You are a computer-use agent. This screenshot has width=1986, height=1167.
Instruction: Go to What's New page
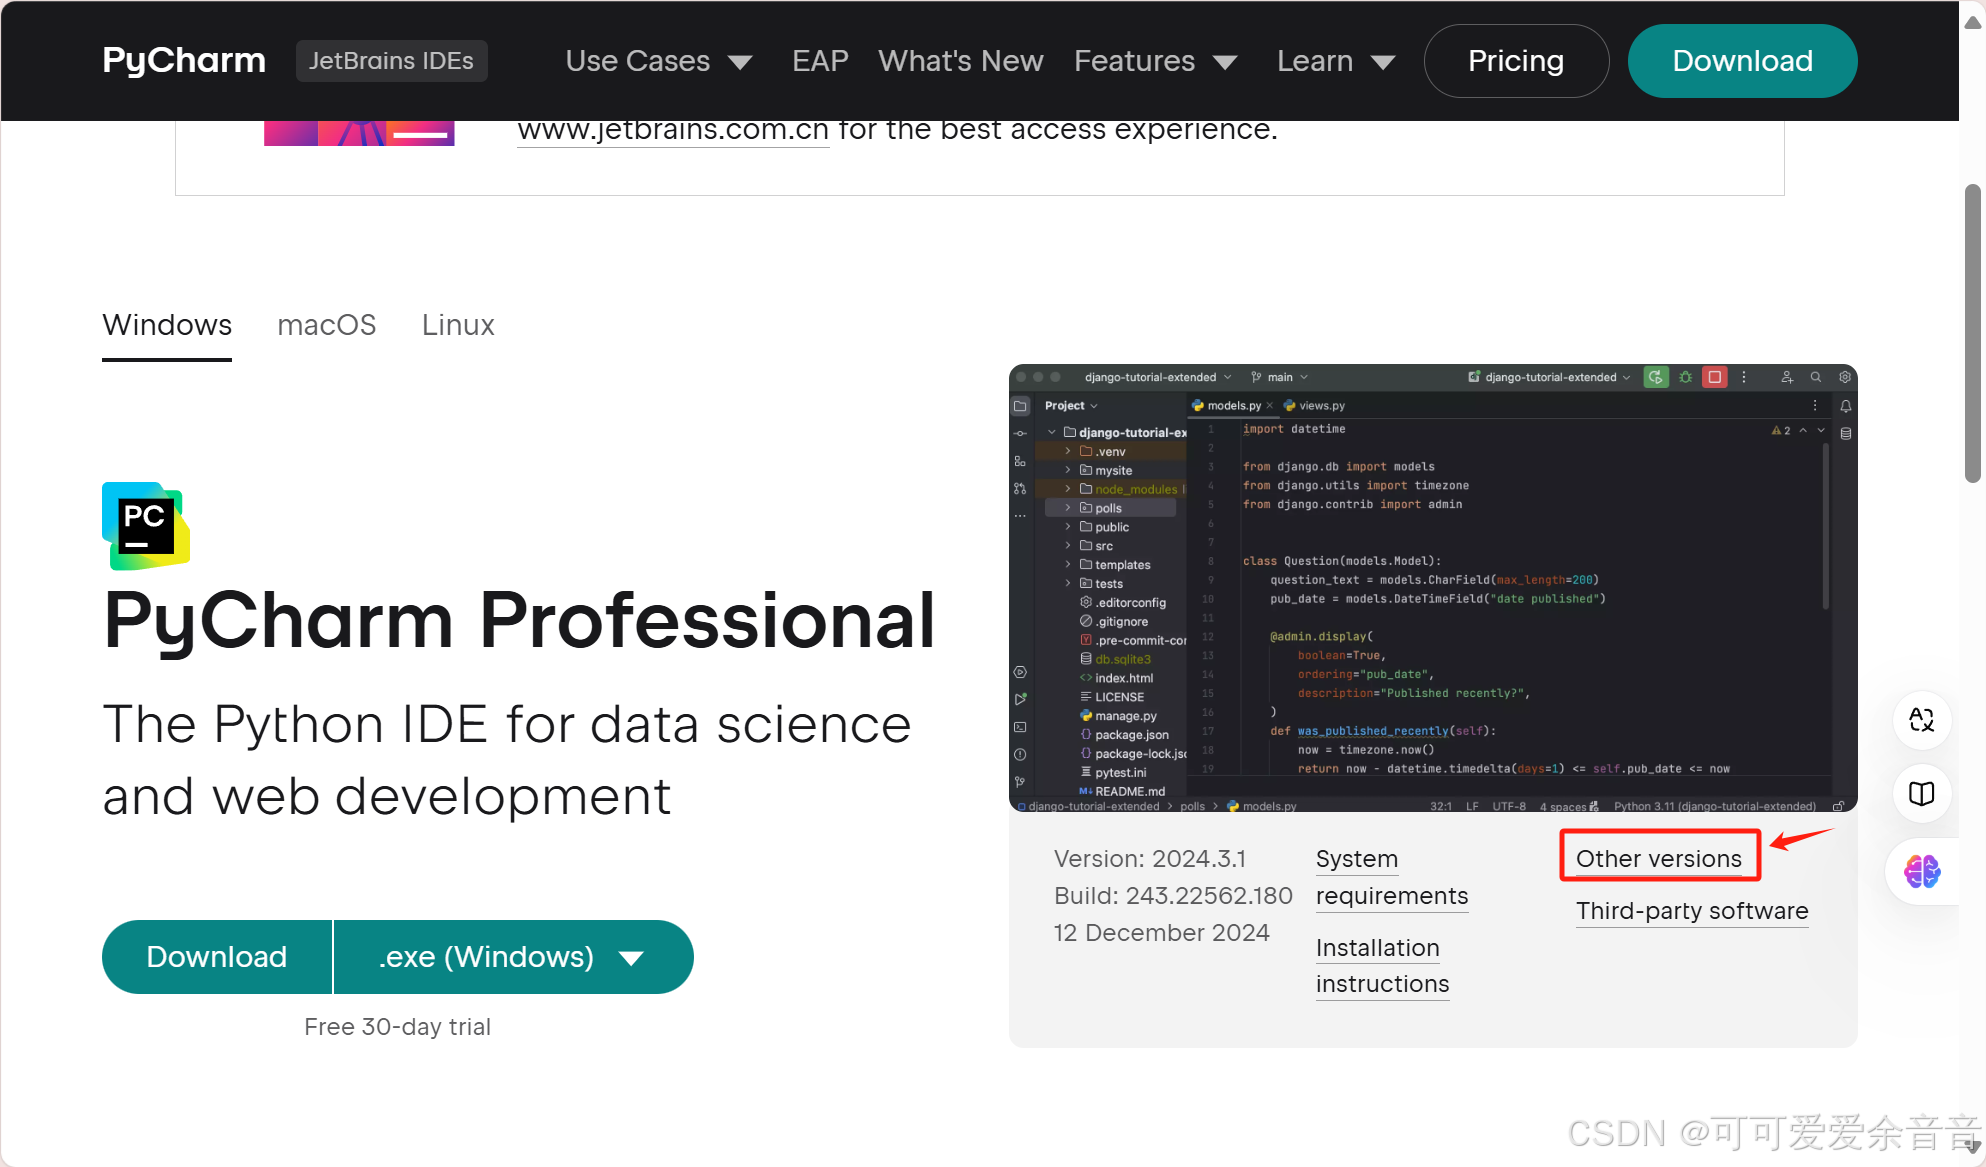[x=961, y=61]
